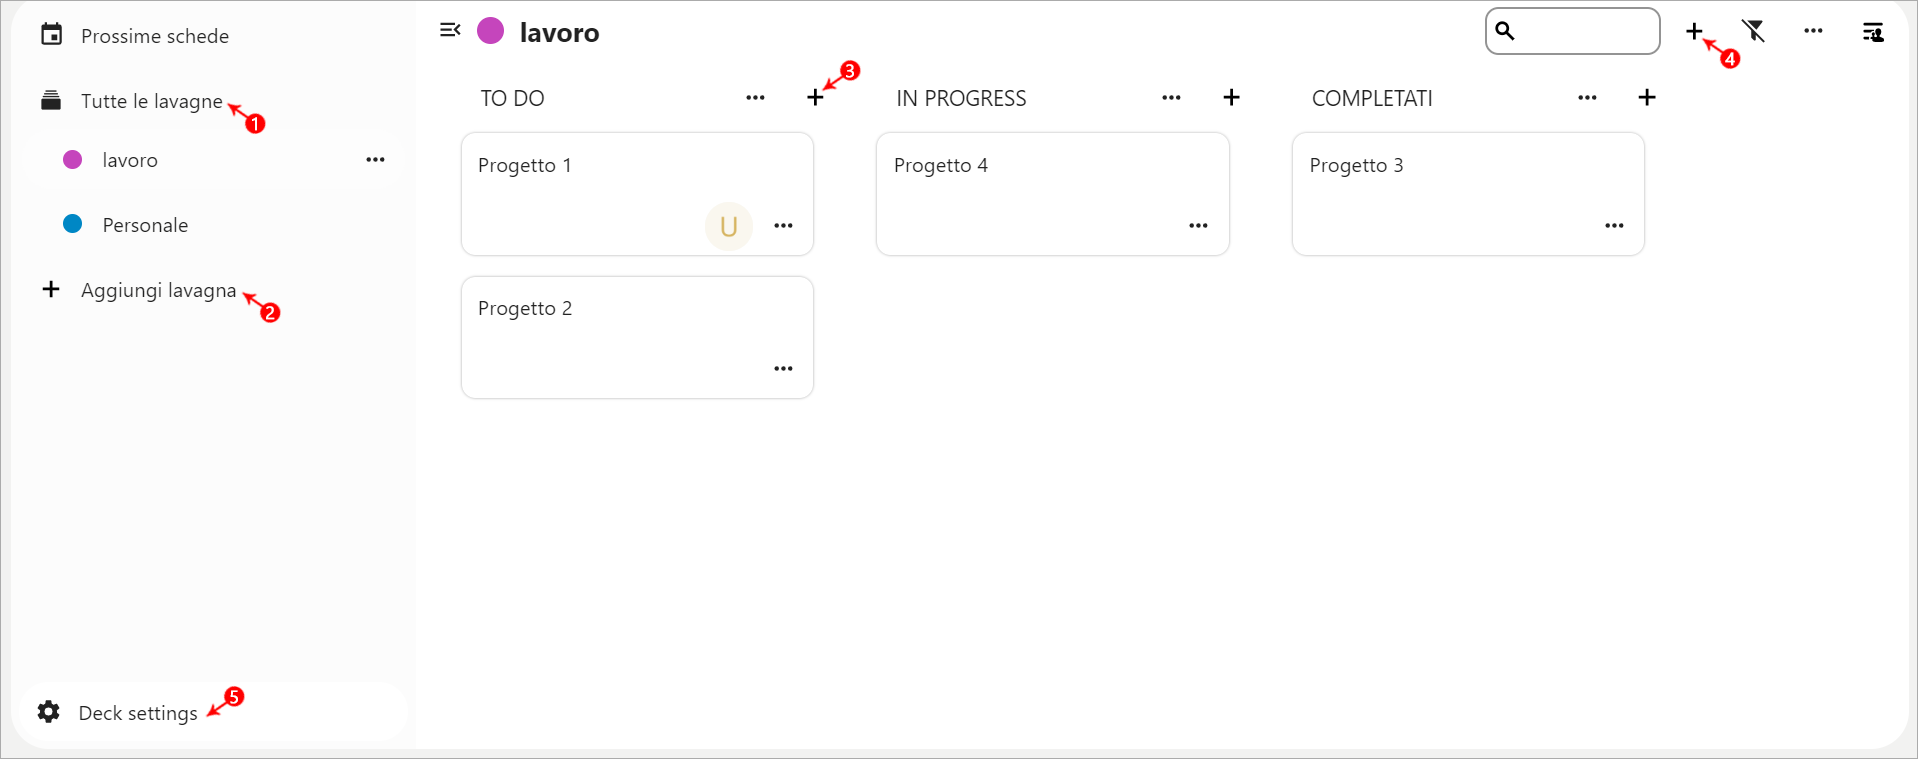
Task: Click the add list plus icon in header
Action: coord(1693,32)
